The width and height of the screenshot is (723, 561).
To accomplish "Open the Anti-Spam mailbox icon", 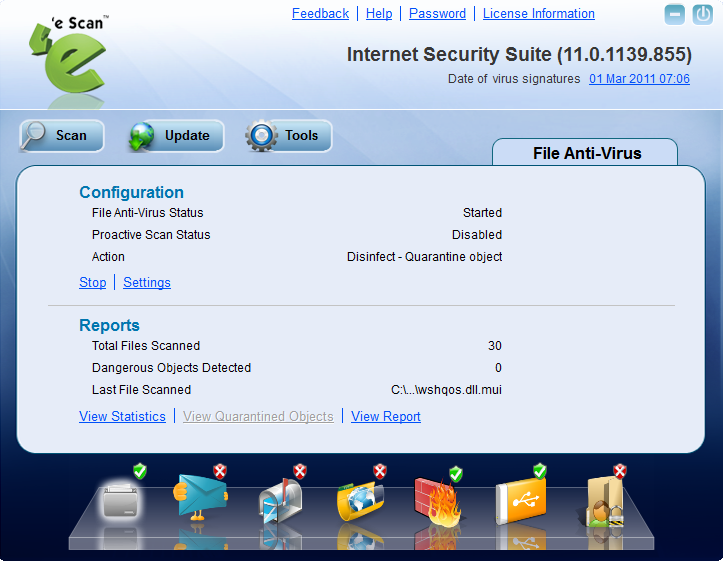I will (280, 500).
